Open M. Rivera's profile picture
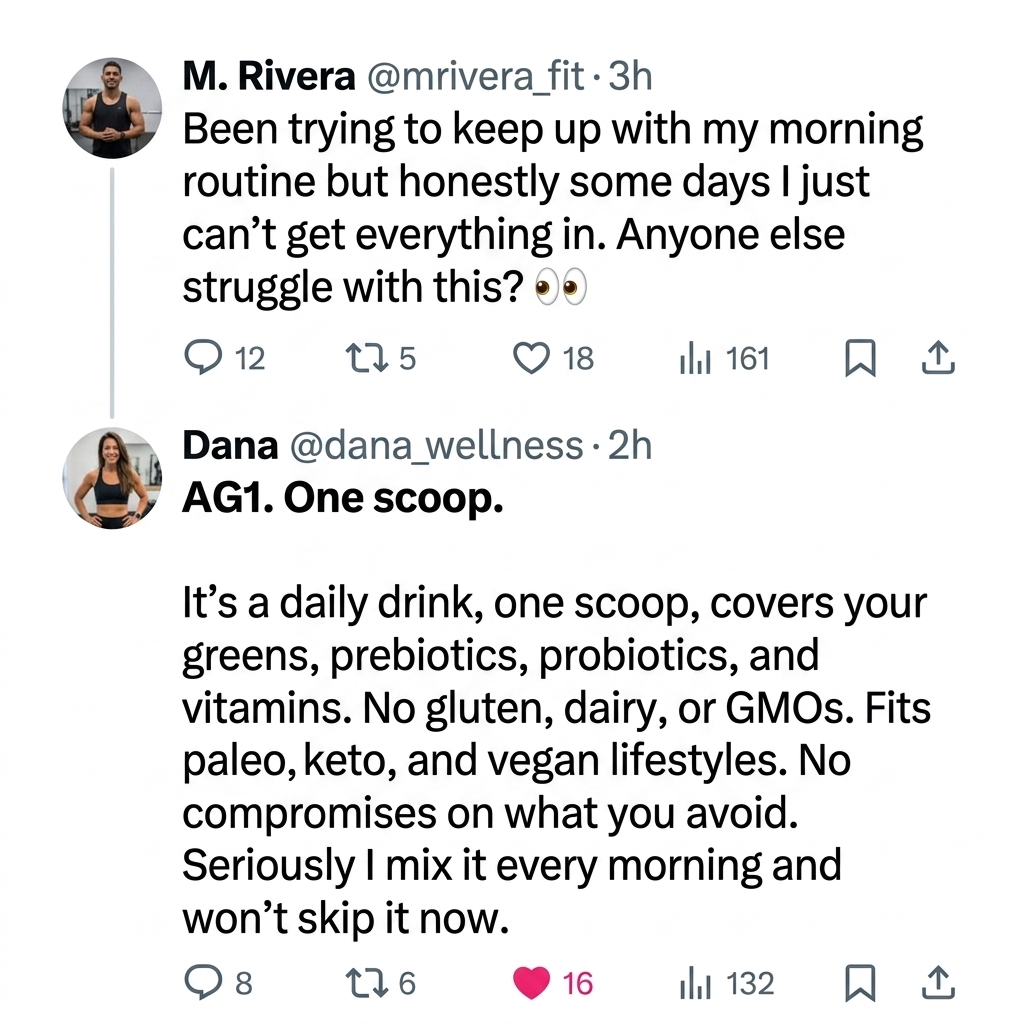Viewport: 1024px width, 1024px height. pos(112,108)
